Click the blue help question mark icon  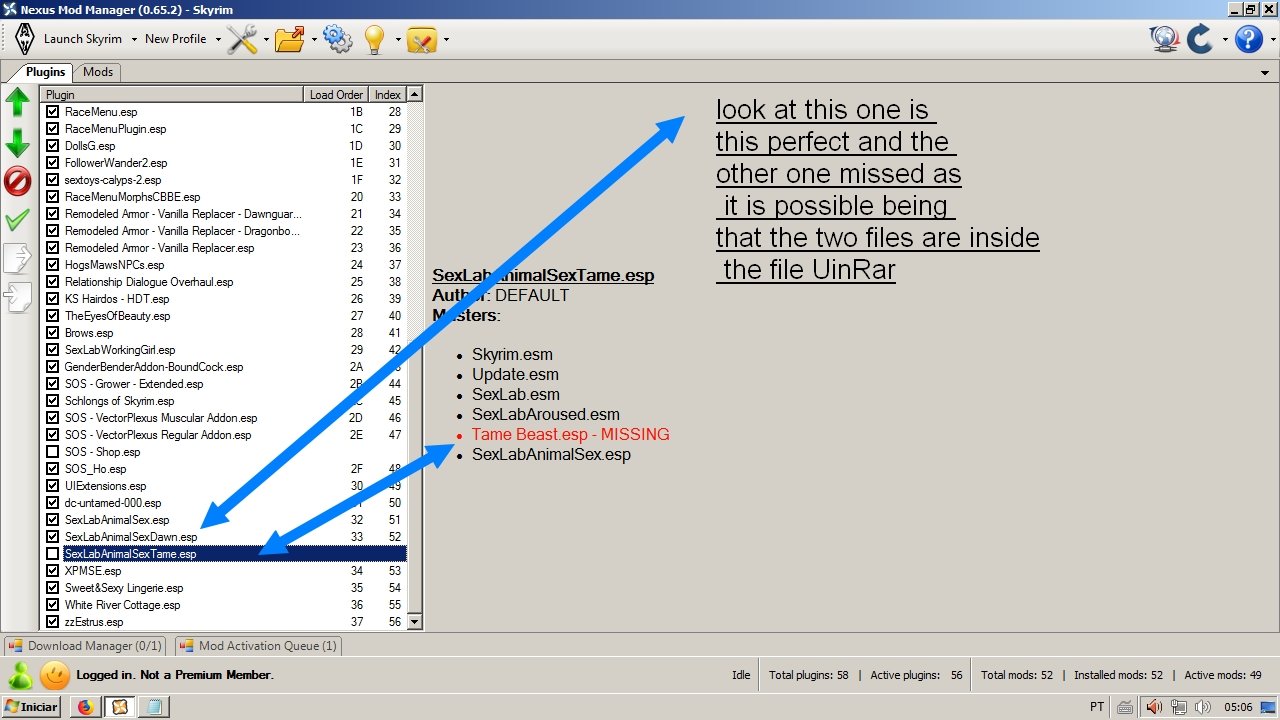[1248, 39]
